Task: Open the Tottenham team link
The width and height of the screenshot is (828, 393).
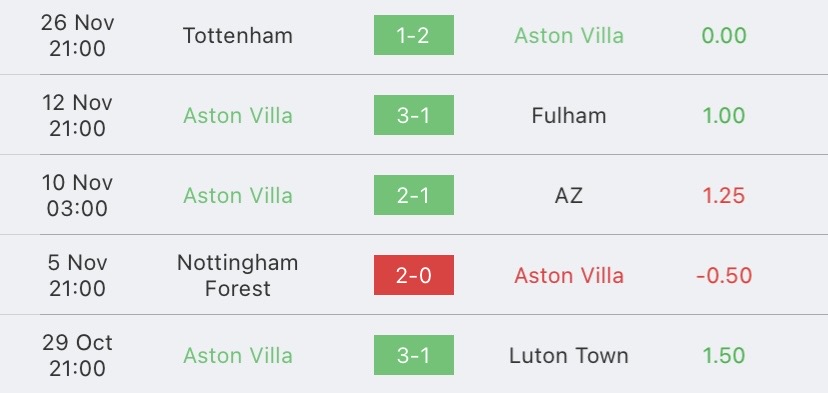Action: pyautogui.click(x=238, y=35)
